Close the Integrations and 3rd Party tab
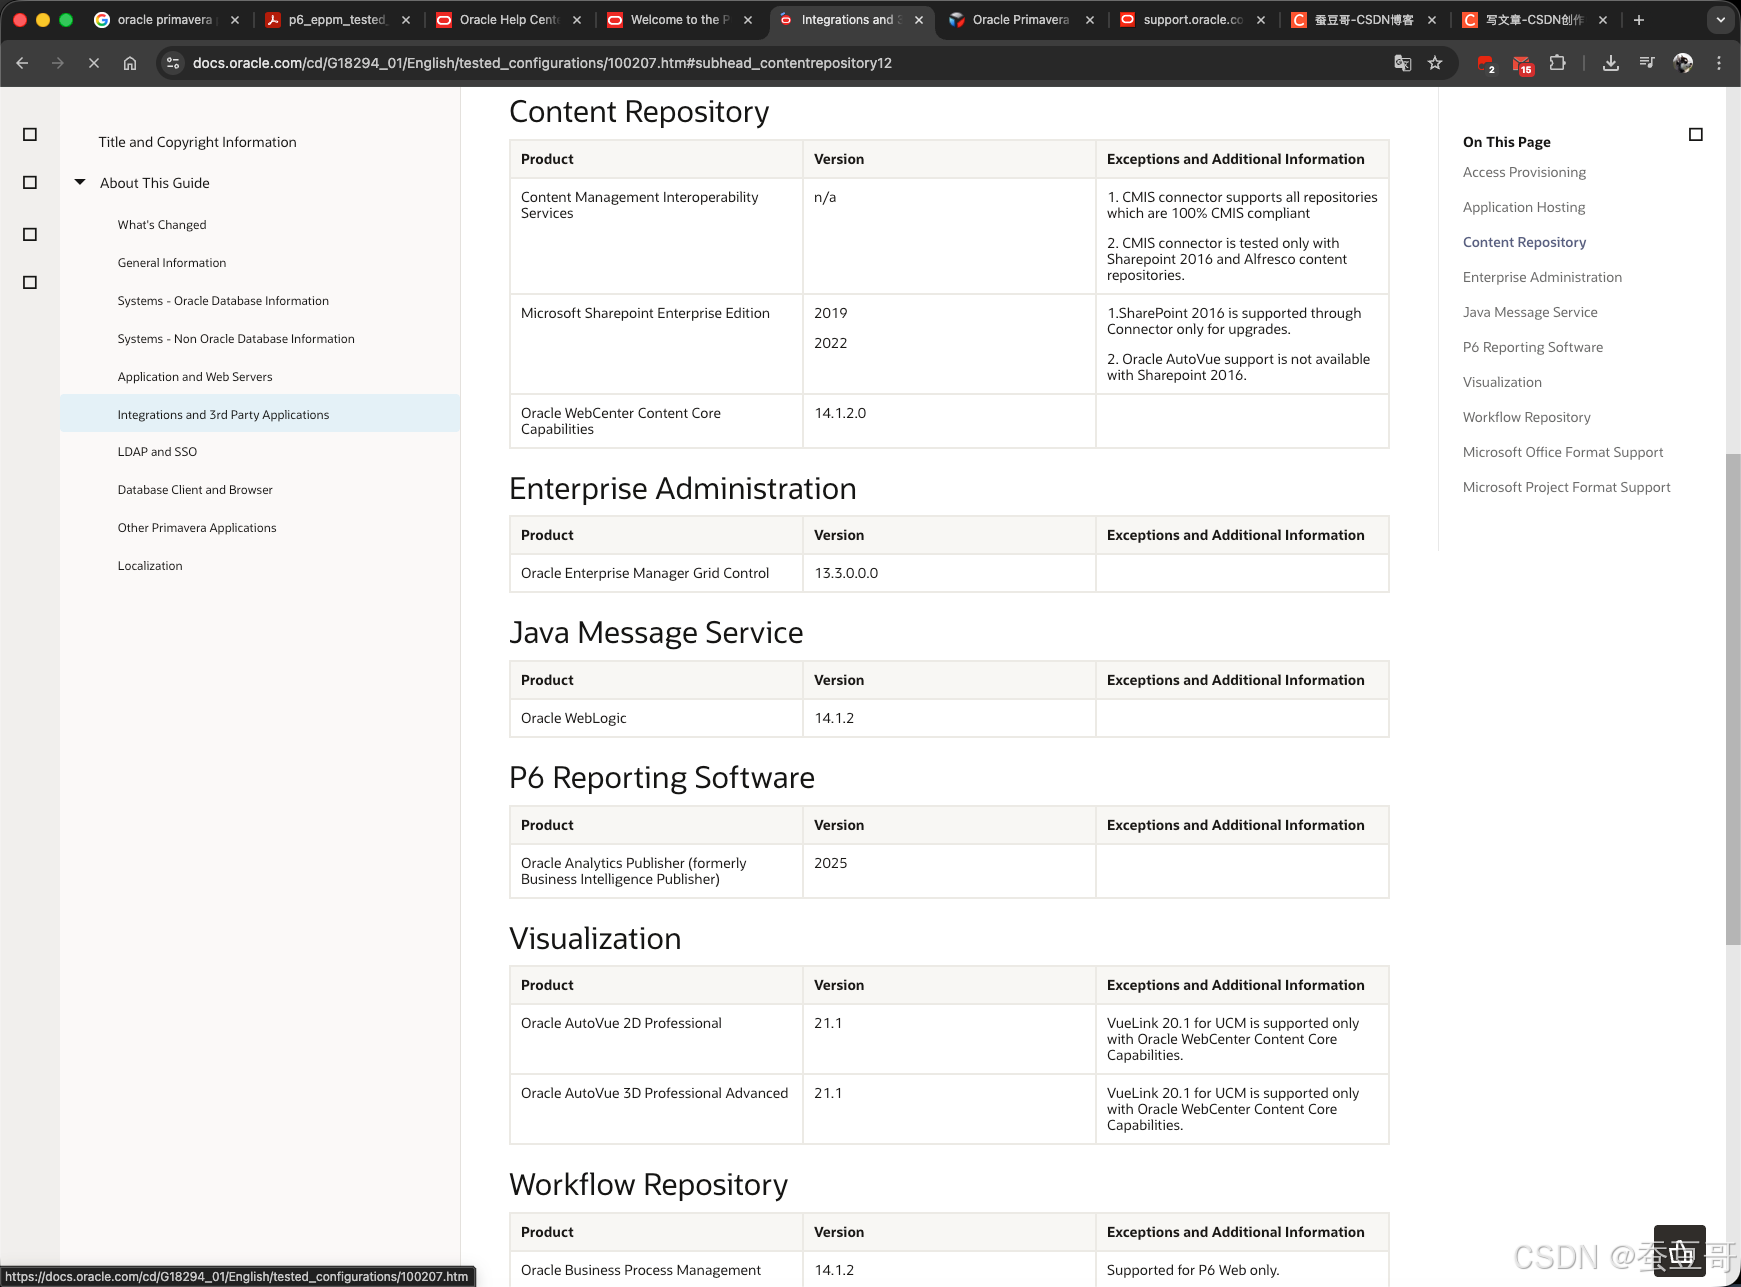 [x=919, y=20]
